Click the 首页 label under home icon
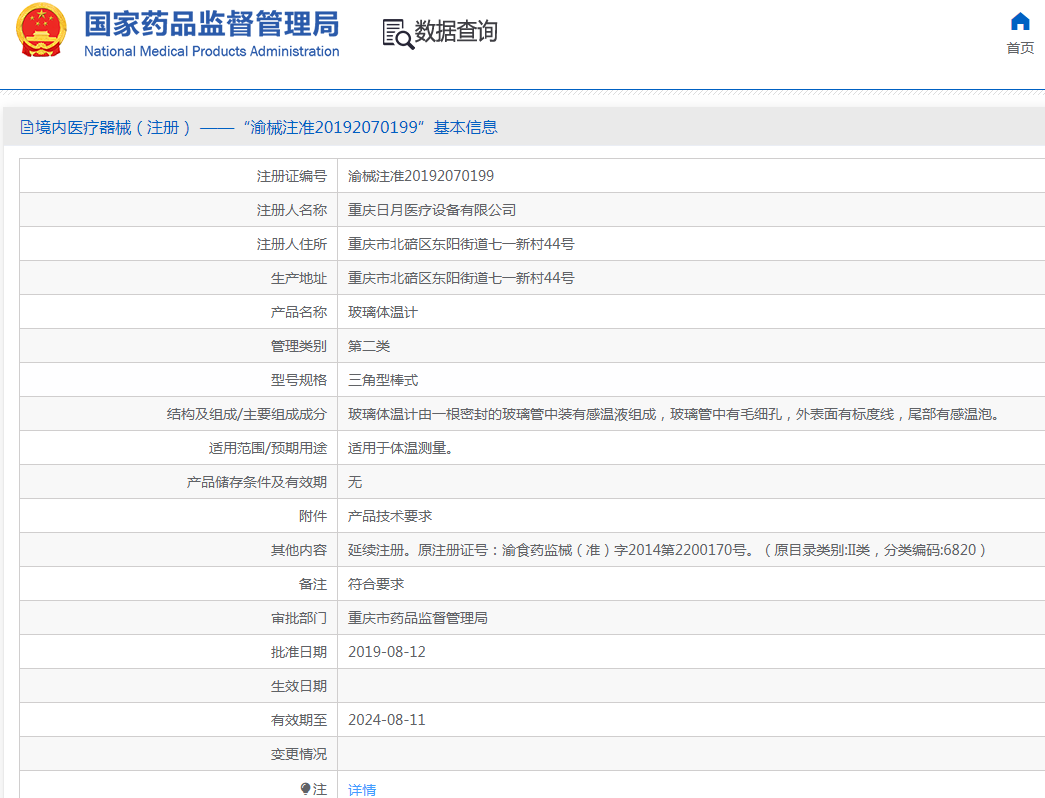1045x798 pixels. click(1020, 48)
